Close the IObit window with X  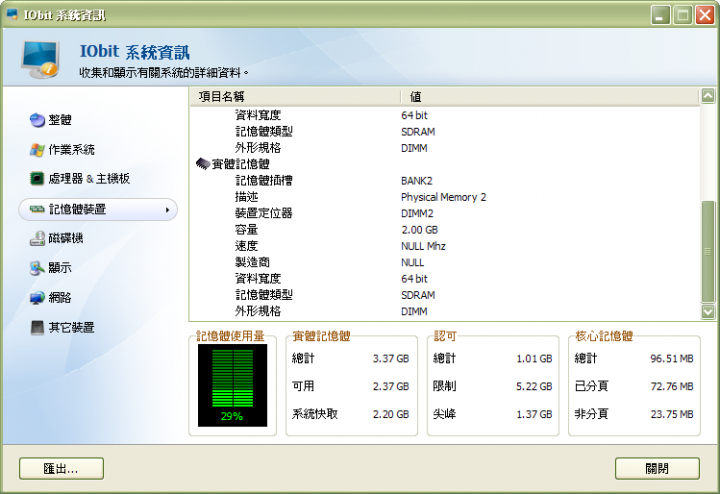pos(704,15)
